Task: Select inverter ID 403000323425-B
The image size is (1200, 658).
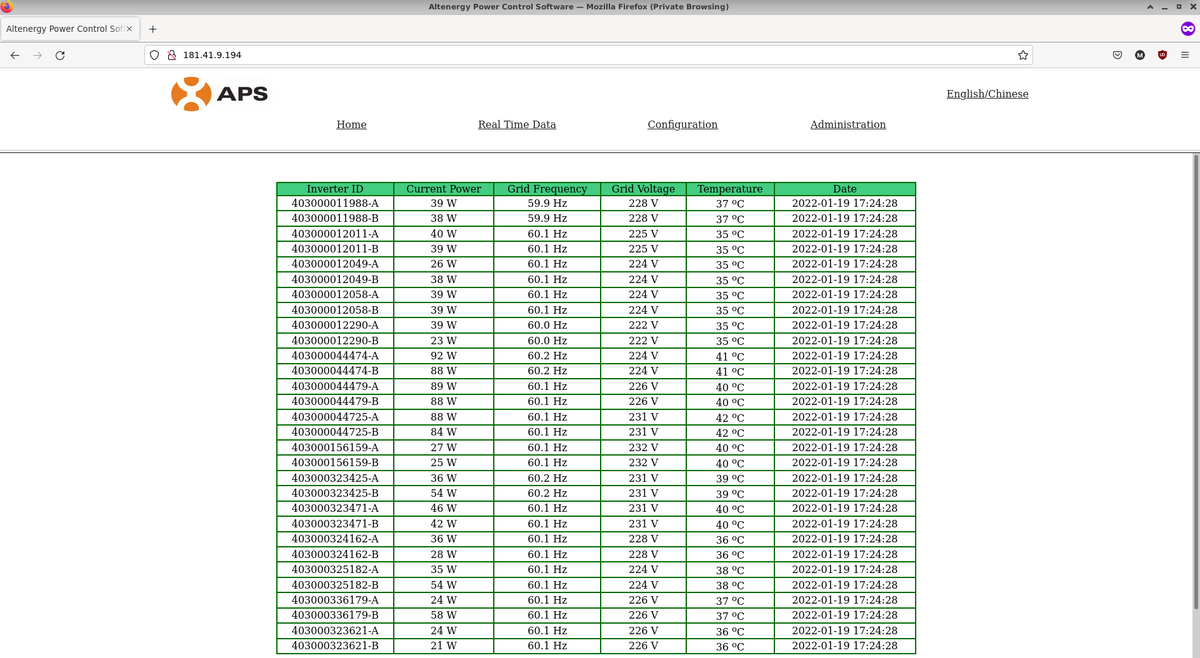Action: click(x=335, y=493)
